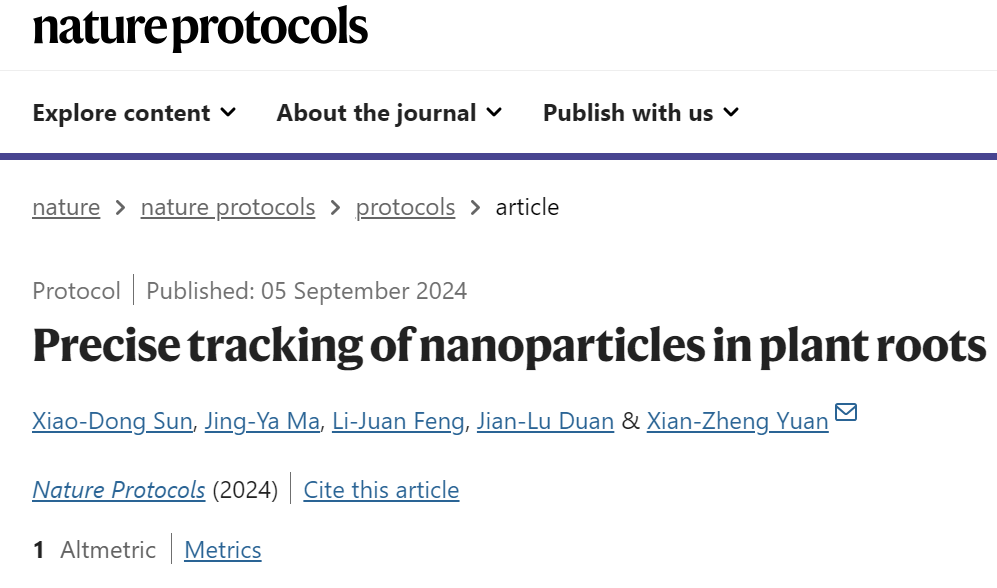997x588 pixels.
Task: Expand the Explore content chevron
Action: pyautogui.click(x=228, y=113)
